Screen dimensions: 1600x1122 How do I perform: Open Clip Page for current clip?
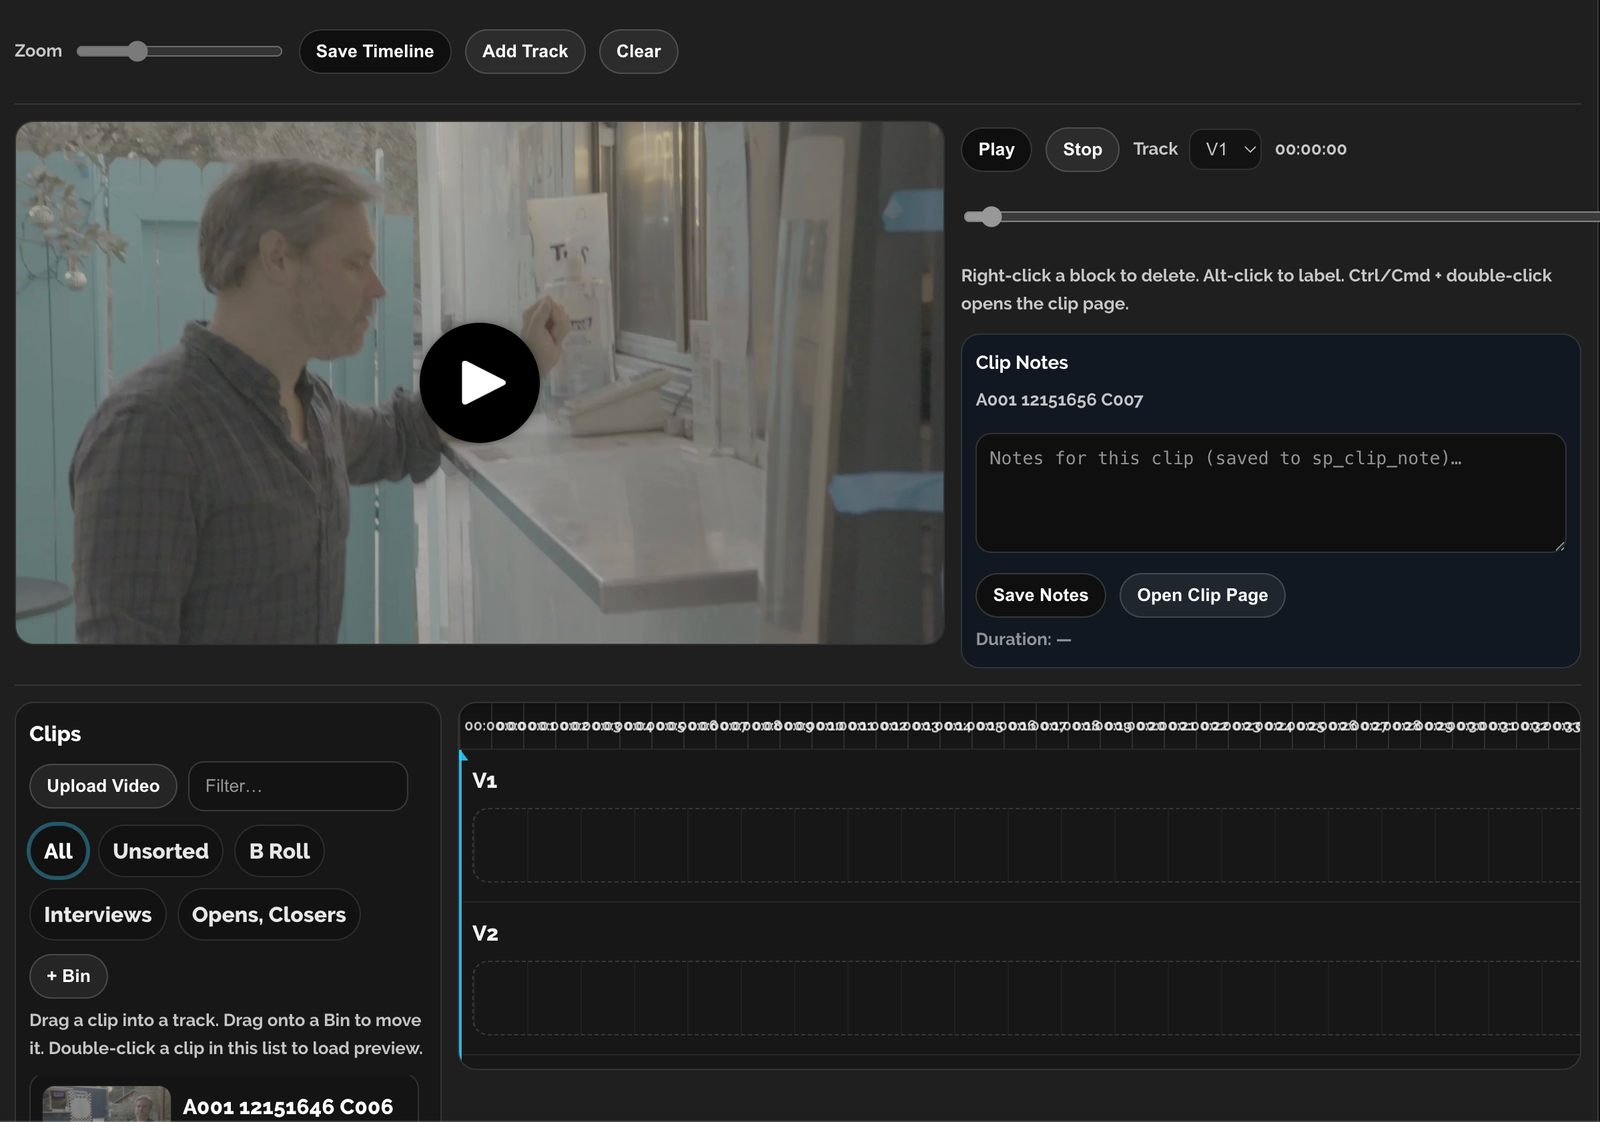click(x=1202, y=596)
